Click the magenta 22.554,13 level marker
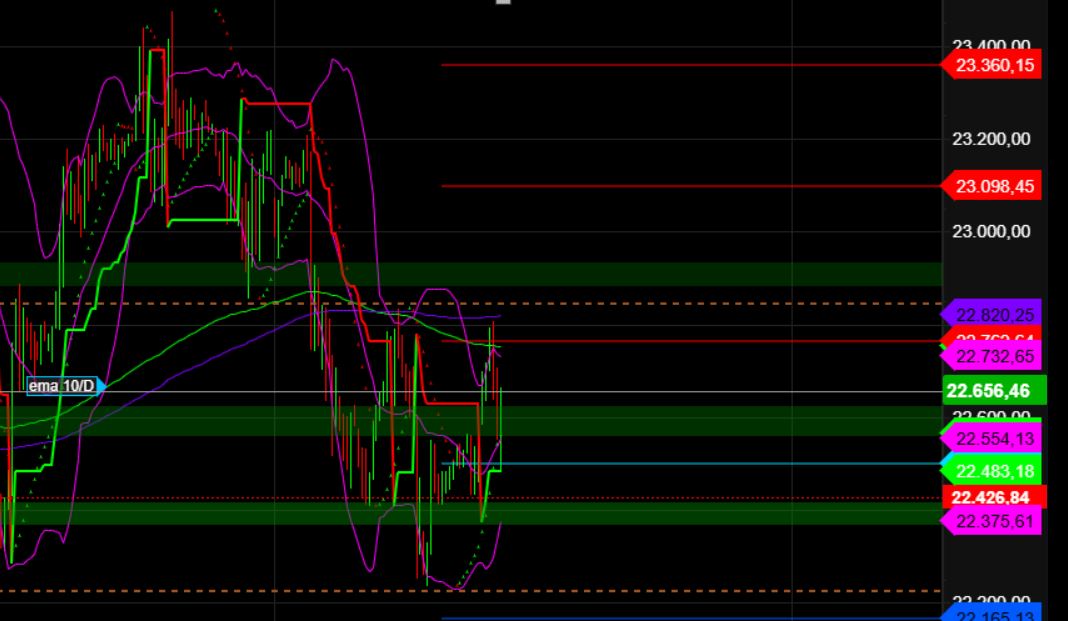 [995, 437]
